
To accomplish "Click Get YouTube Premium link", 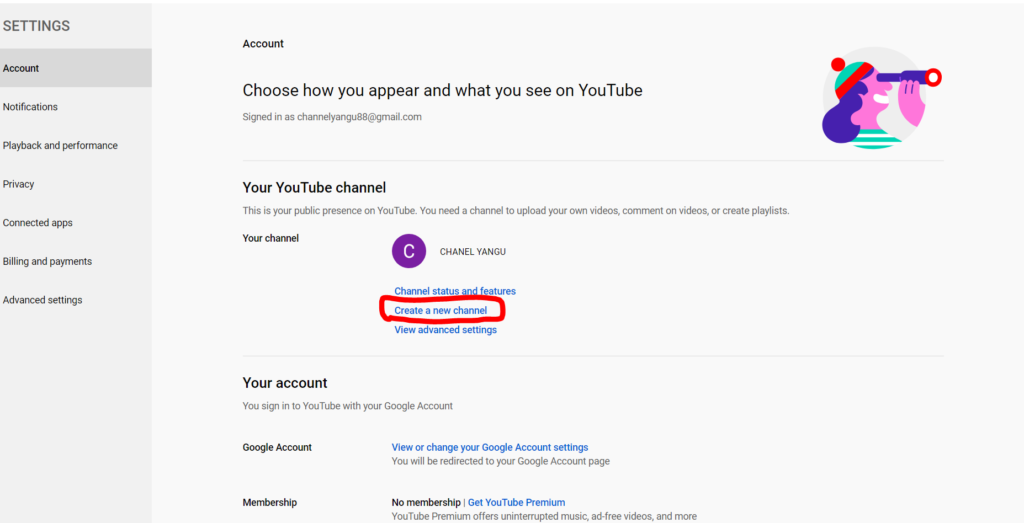I will (x=517, y=502).
